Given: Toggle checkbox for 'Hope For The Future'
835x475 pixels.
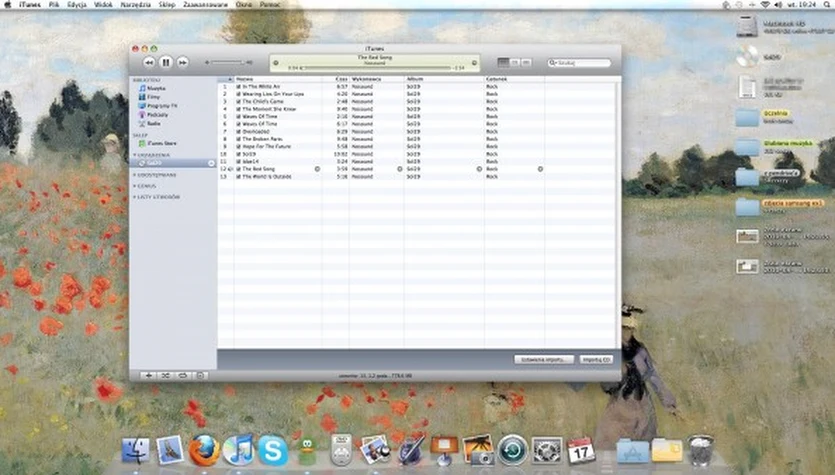Looking at the screenshot, I should 238,146.
